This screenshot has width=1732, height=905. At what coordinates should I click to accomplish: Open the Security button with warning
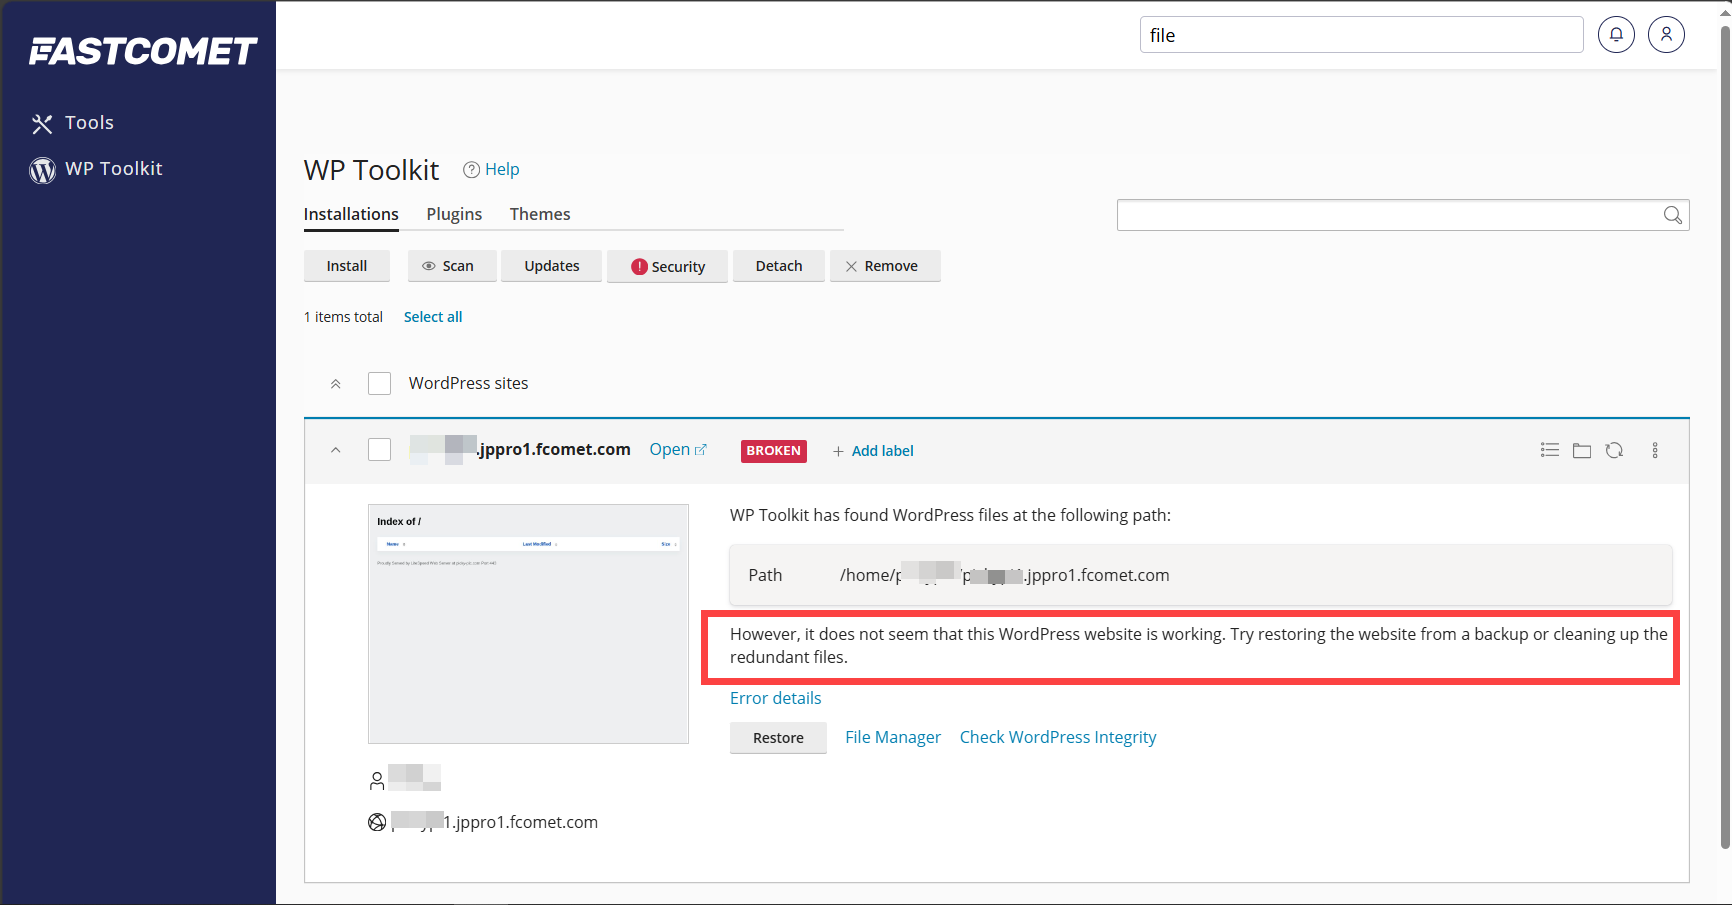click(x=667, y=267)
